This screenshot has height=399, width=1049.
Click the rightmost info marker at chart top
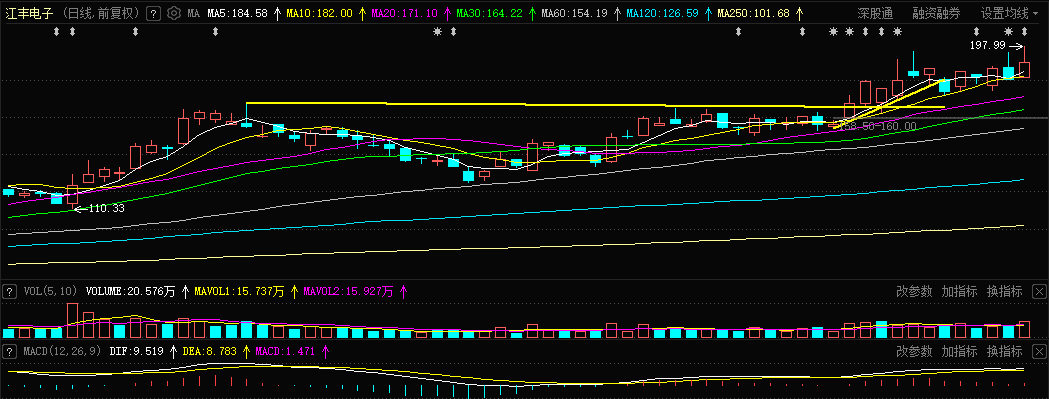[x=1024, y=31]
